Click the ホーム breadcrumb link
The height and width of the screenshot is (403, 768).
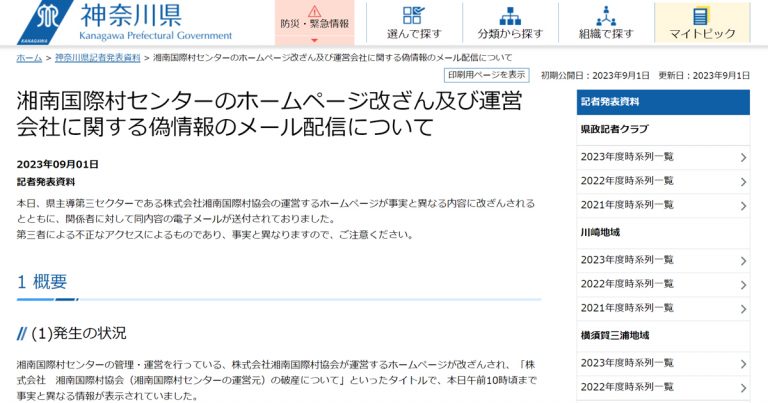[x=29, y=58]
